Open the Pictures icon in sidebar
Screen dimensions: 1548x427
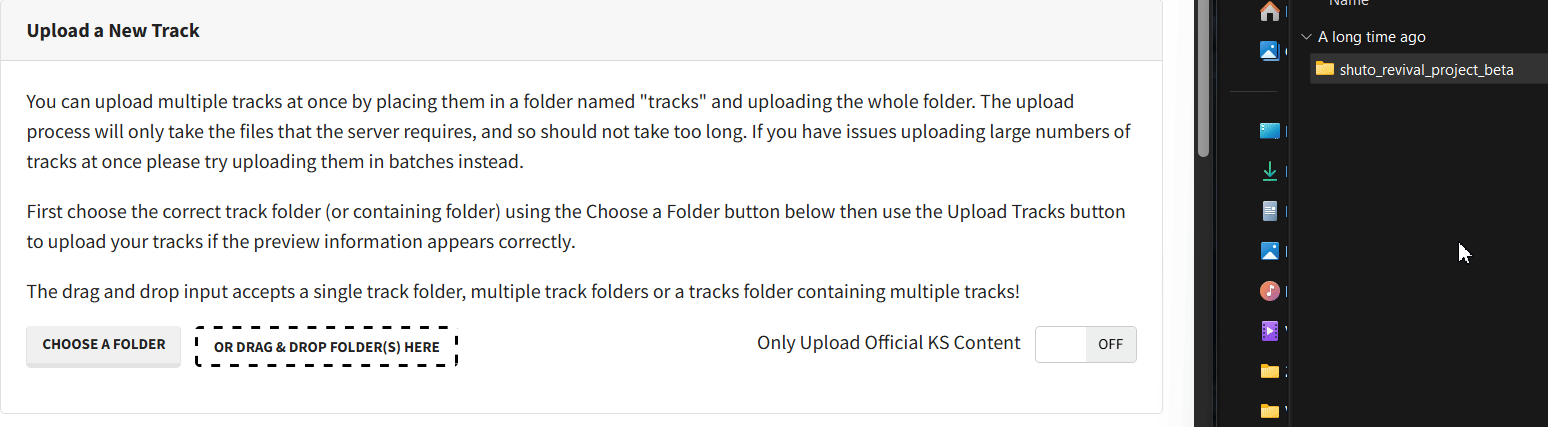(x=1269, y=251)
